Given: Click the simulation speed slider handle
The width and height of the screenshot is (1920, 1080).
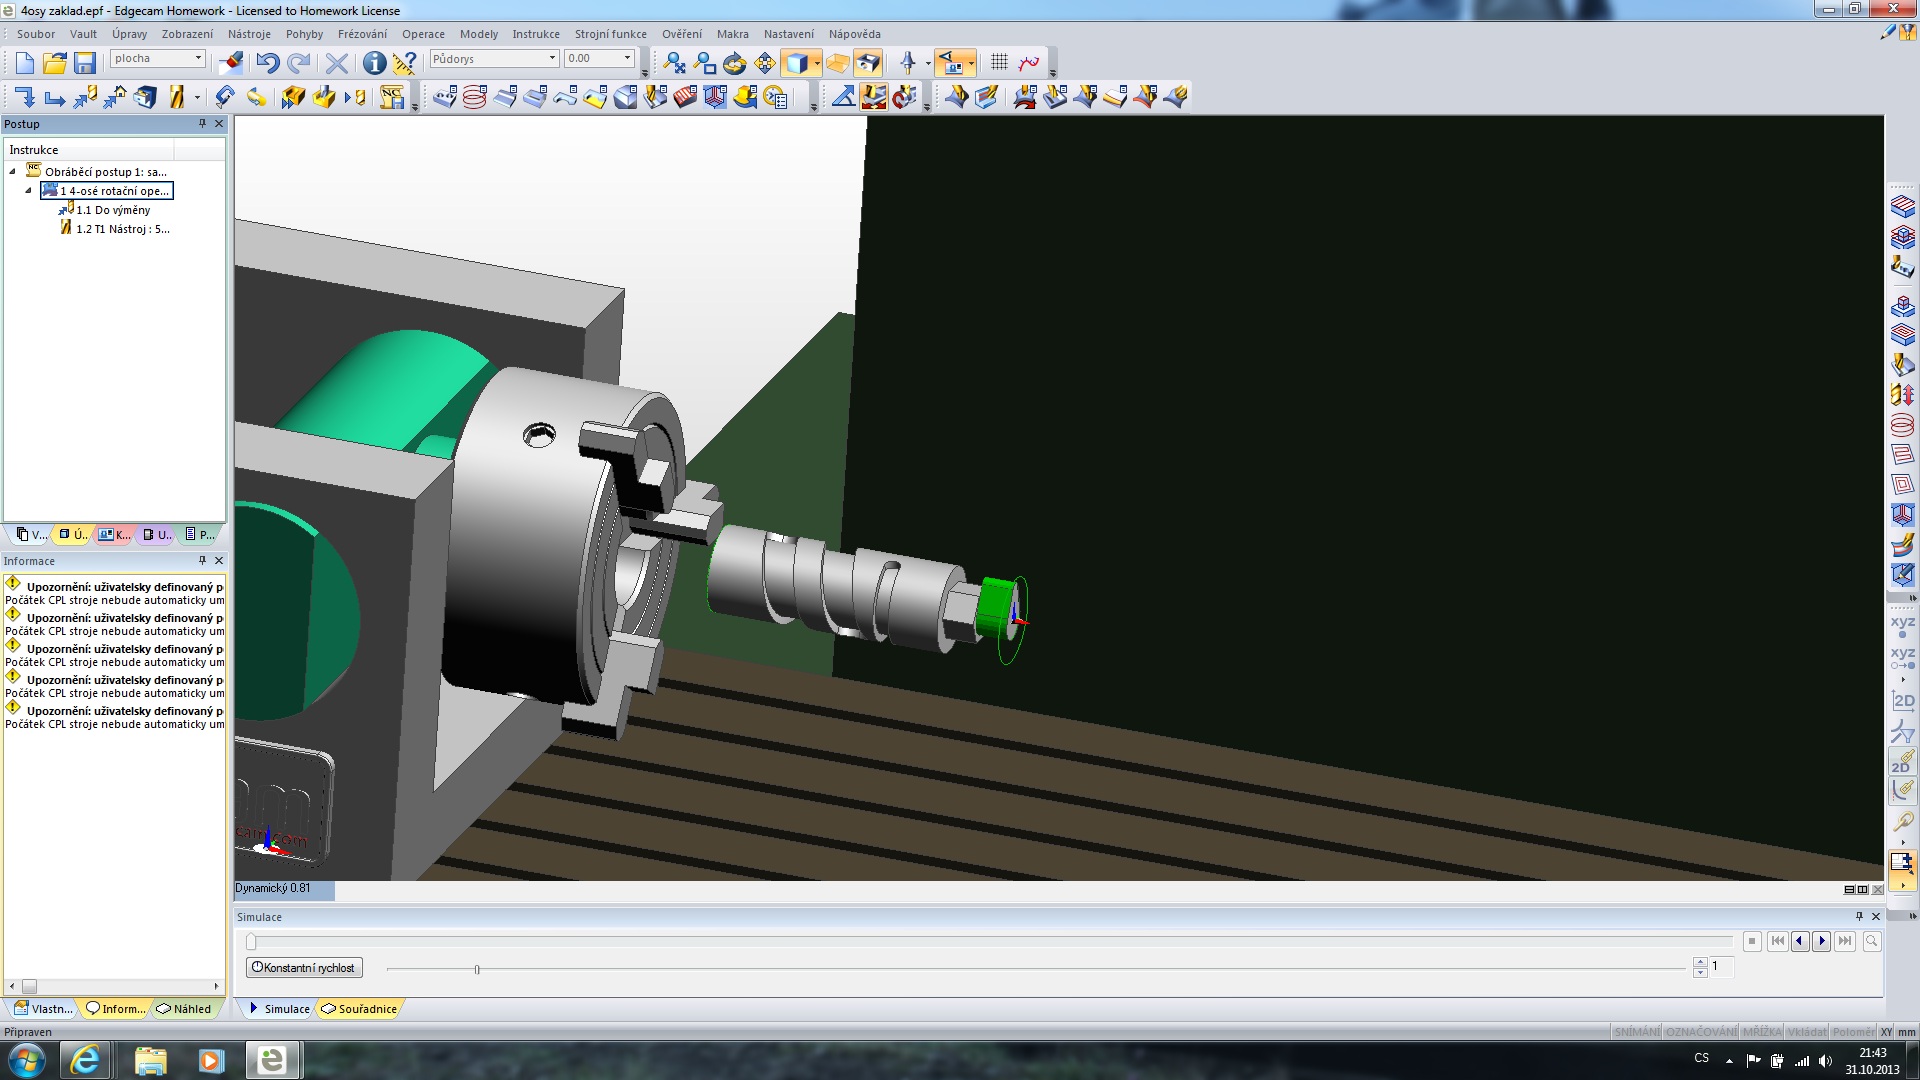Looking at the screenshot, I should pos(477,969).
